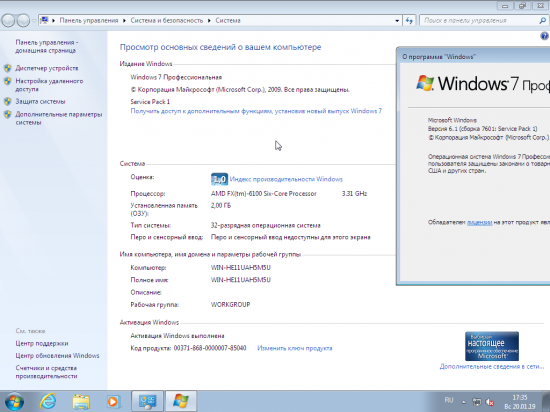Click 'Service Pack 1' text

pos(150,102)
